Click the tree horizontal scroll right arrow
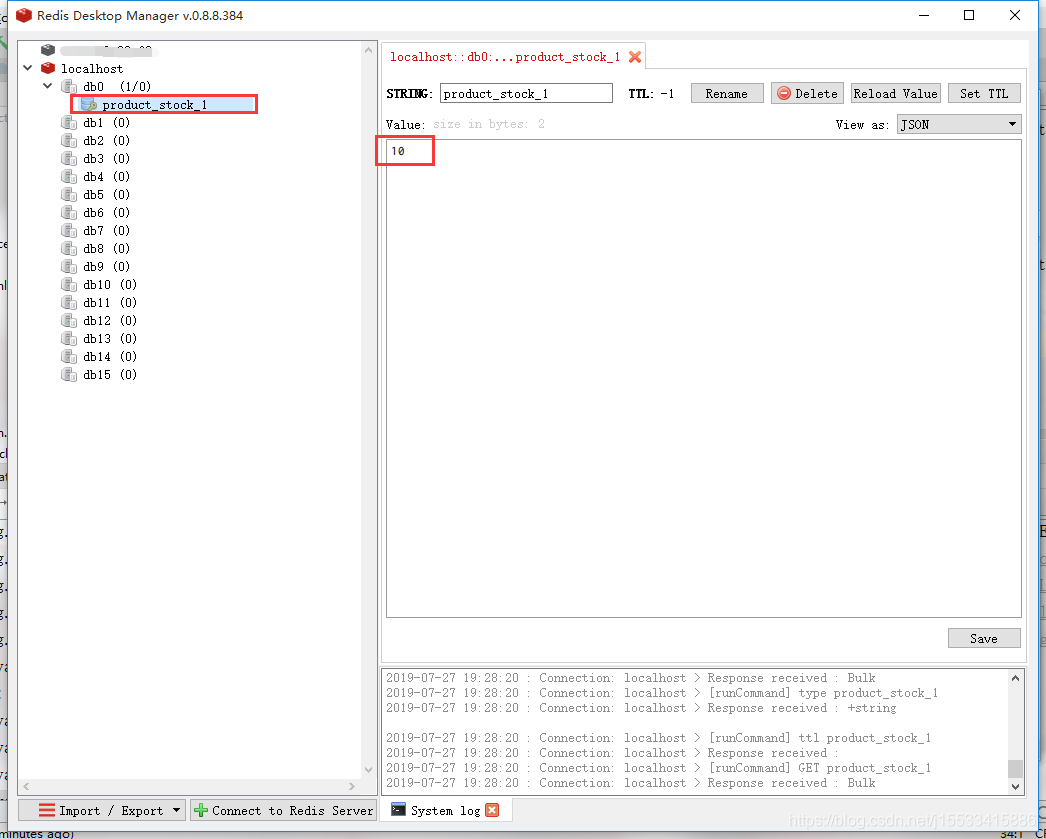The width and height of the screenshot is (1046, 839). pyautogui.click(x=352, y=786)
